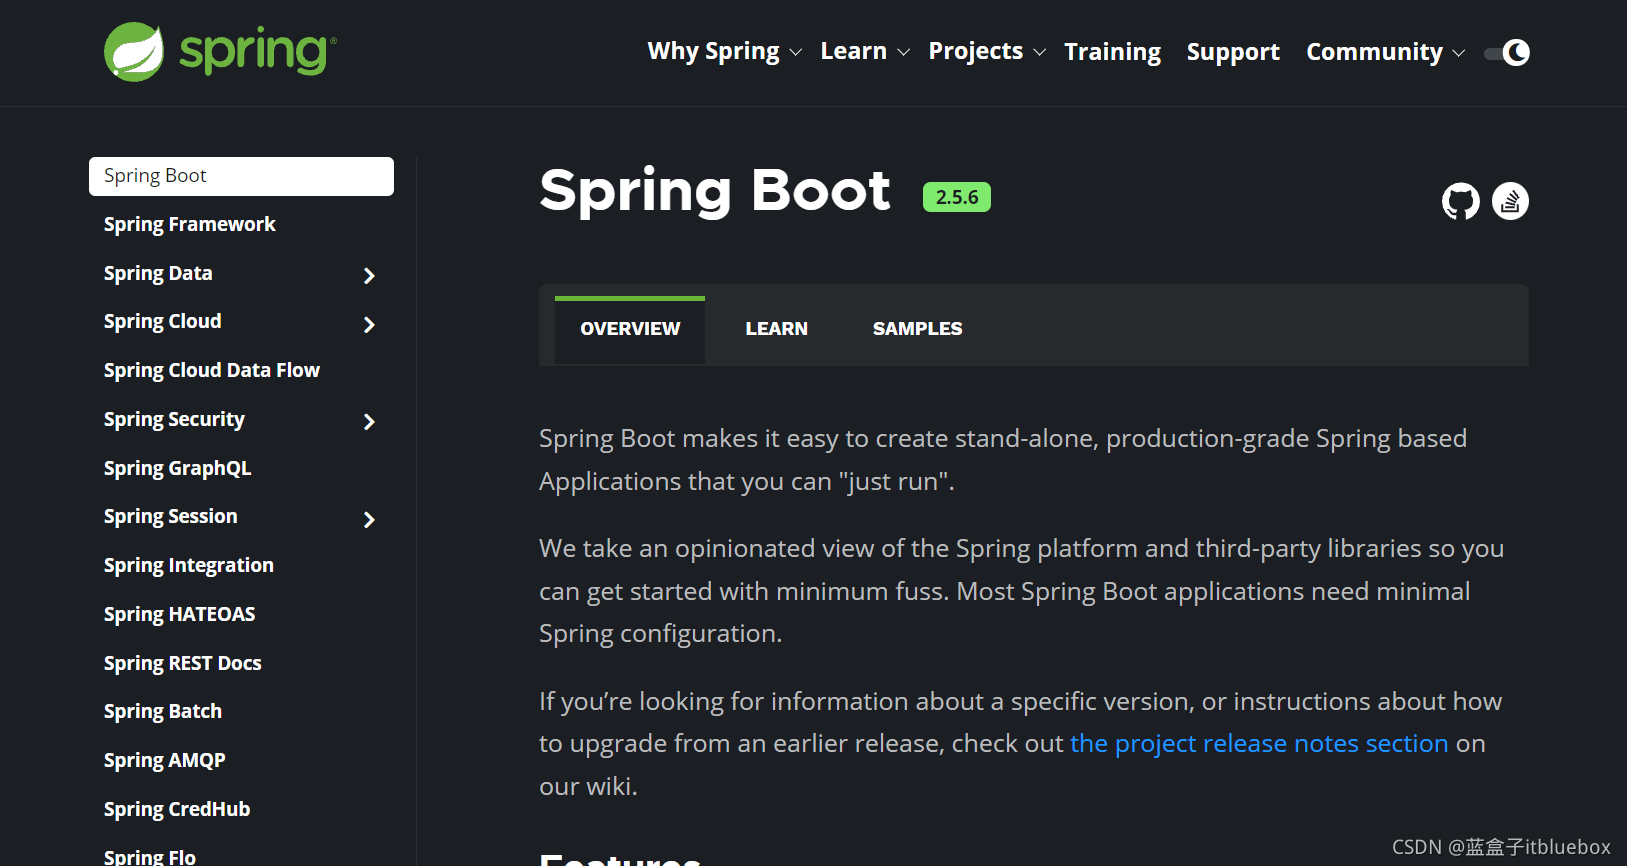Toggle the dark mode switch
The image size is (1627, 866).
[x=1507, y=52]
